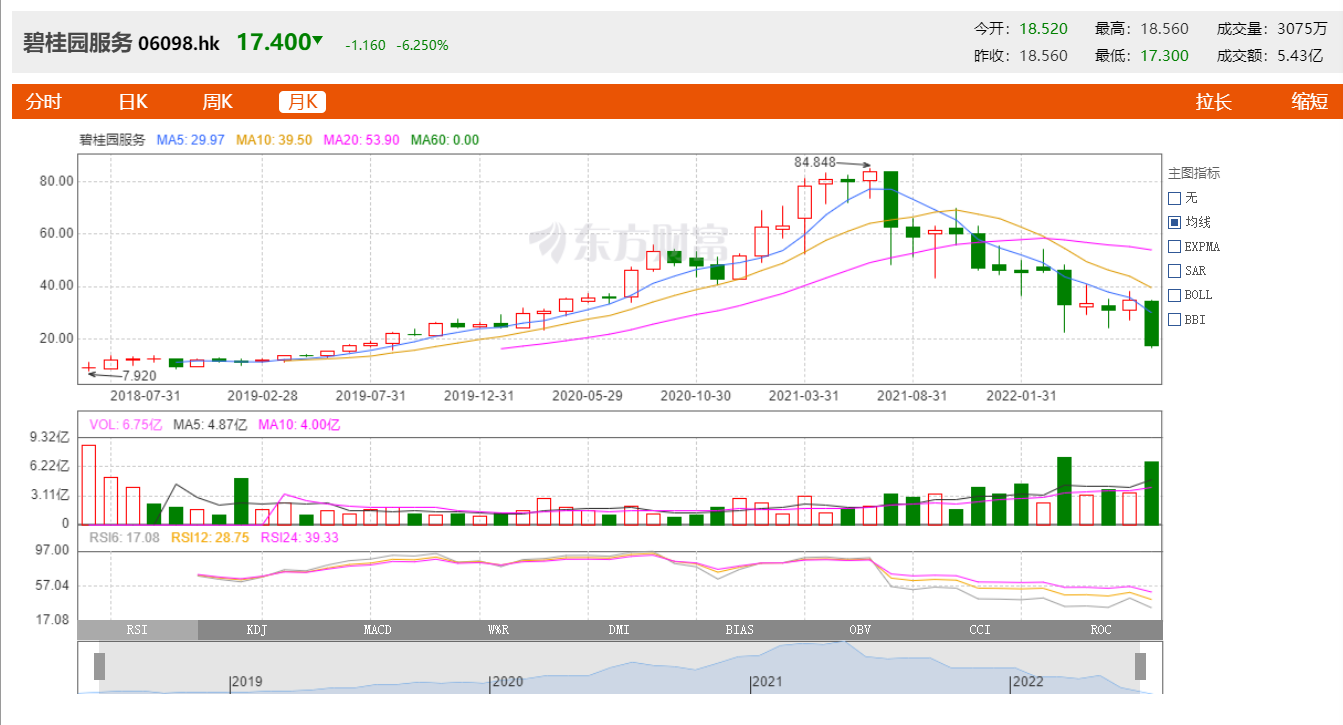
Task: Turn on the BOLL indicator
Action: pos(1175,295)
